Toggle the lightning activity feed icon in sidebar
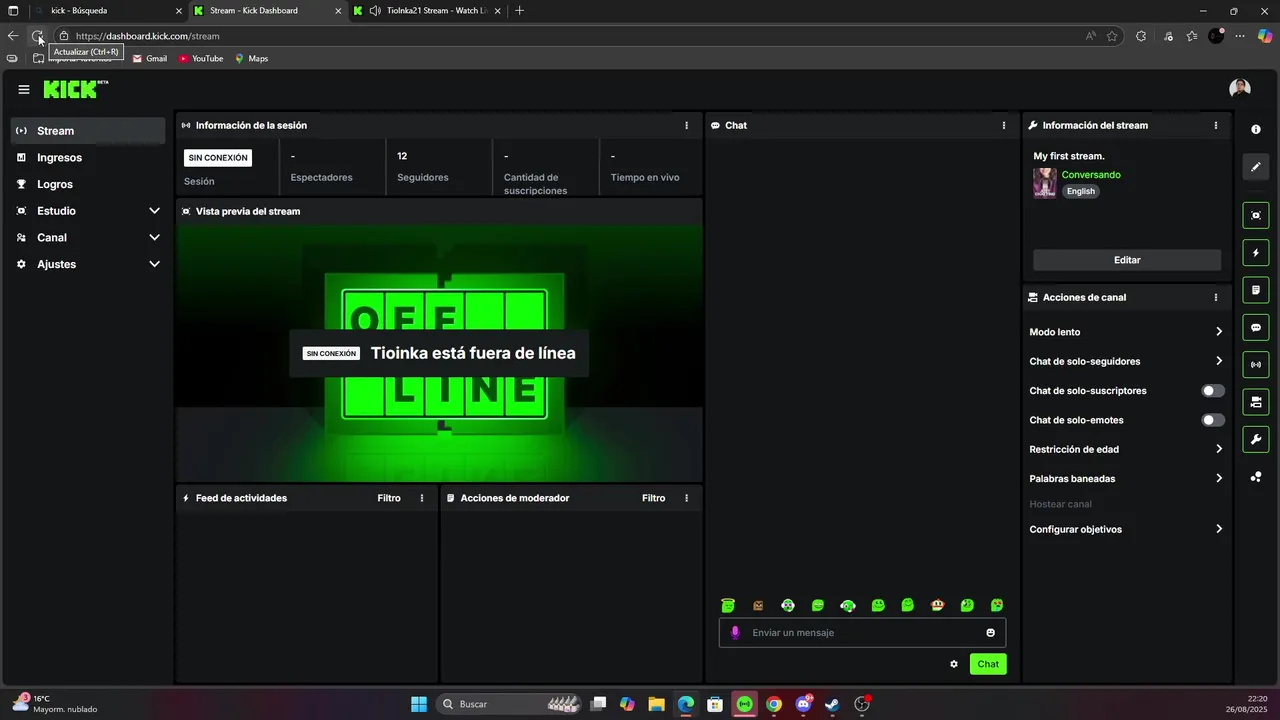Image resolution: width=1280 pixels, height=720 pixels. [1256, 253]
